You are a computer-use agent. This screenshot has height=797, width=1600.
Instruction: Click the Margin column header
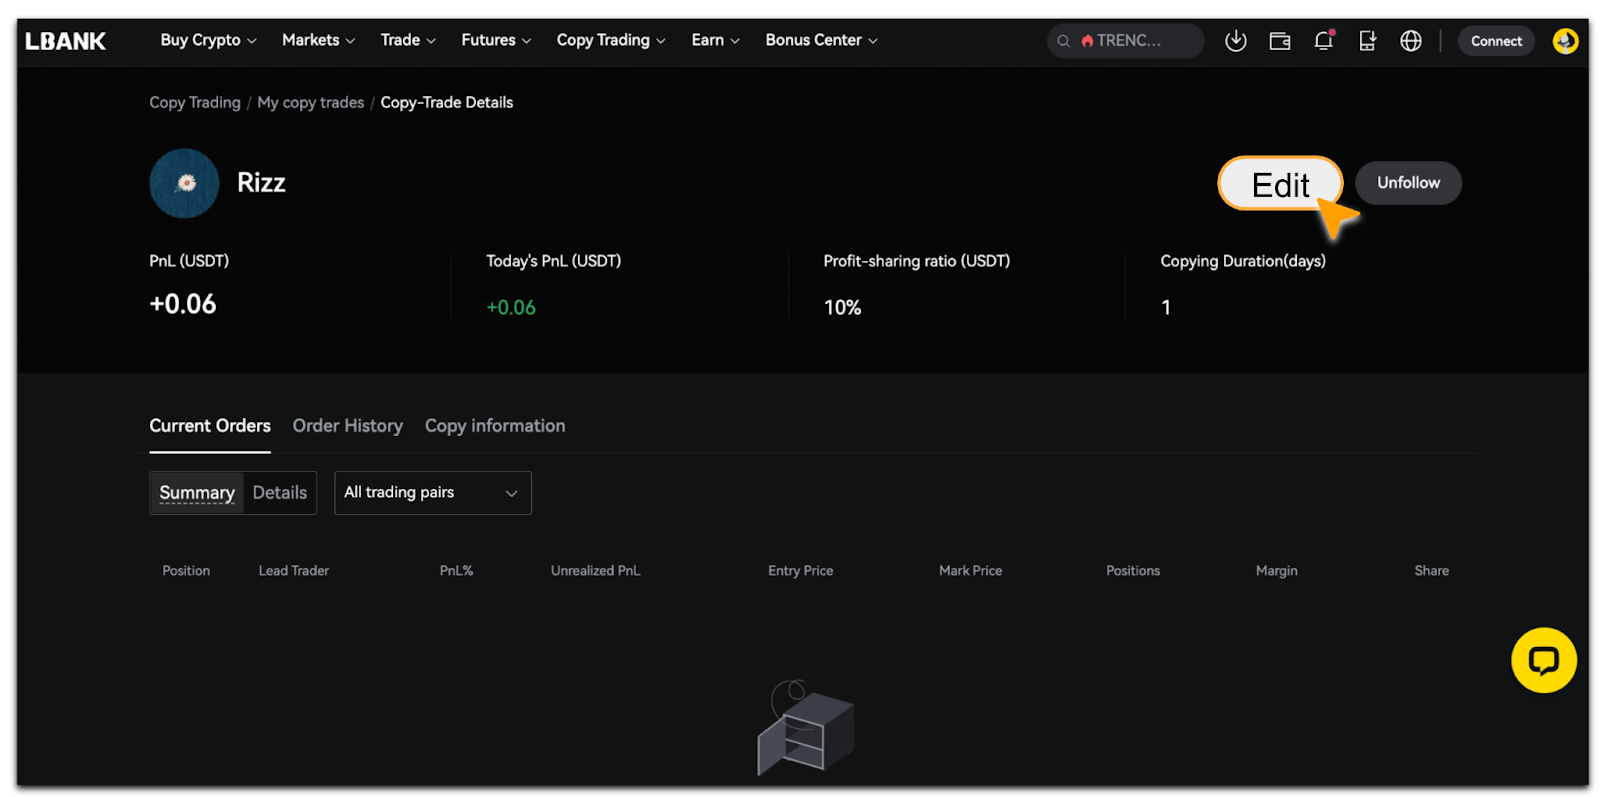pos(1276,571)
